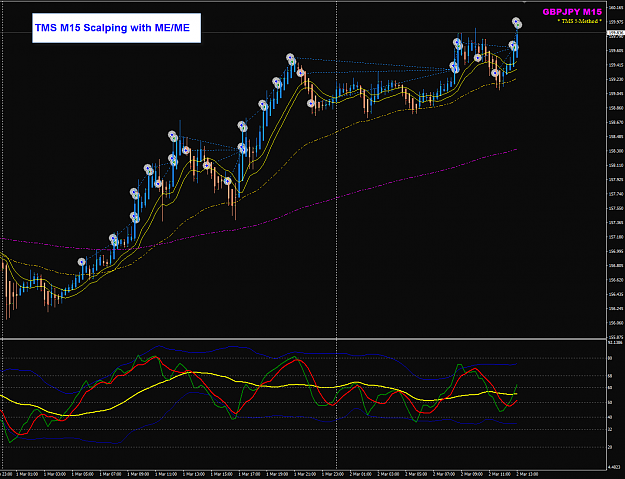Click the chart shift triangle marker at top
This screenshot has height=479, width=625.
[x=525, y=2]
